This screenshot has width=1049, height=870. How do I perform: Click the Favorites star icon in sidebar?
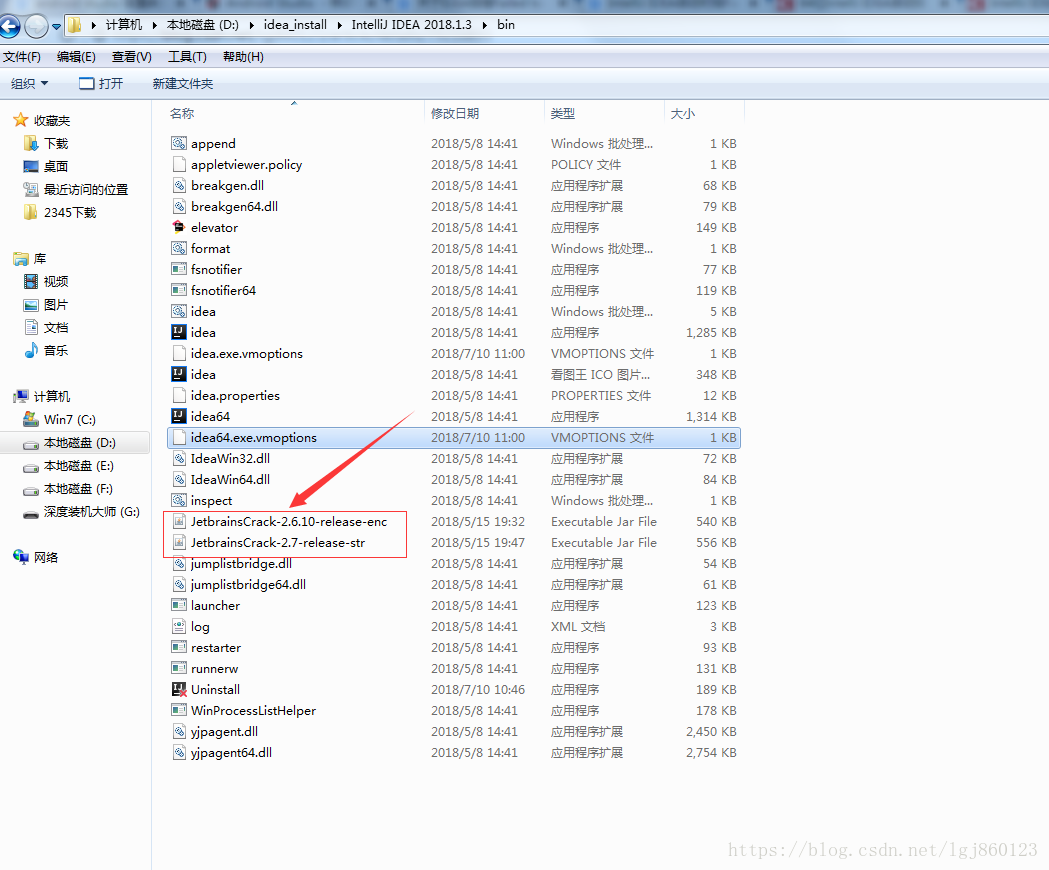pyautogui.click(x=21, y=120)
